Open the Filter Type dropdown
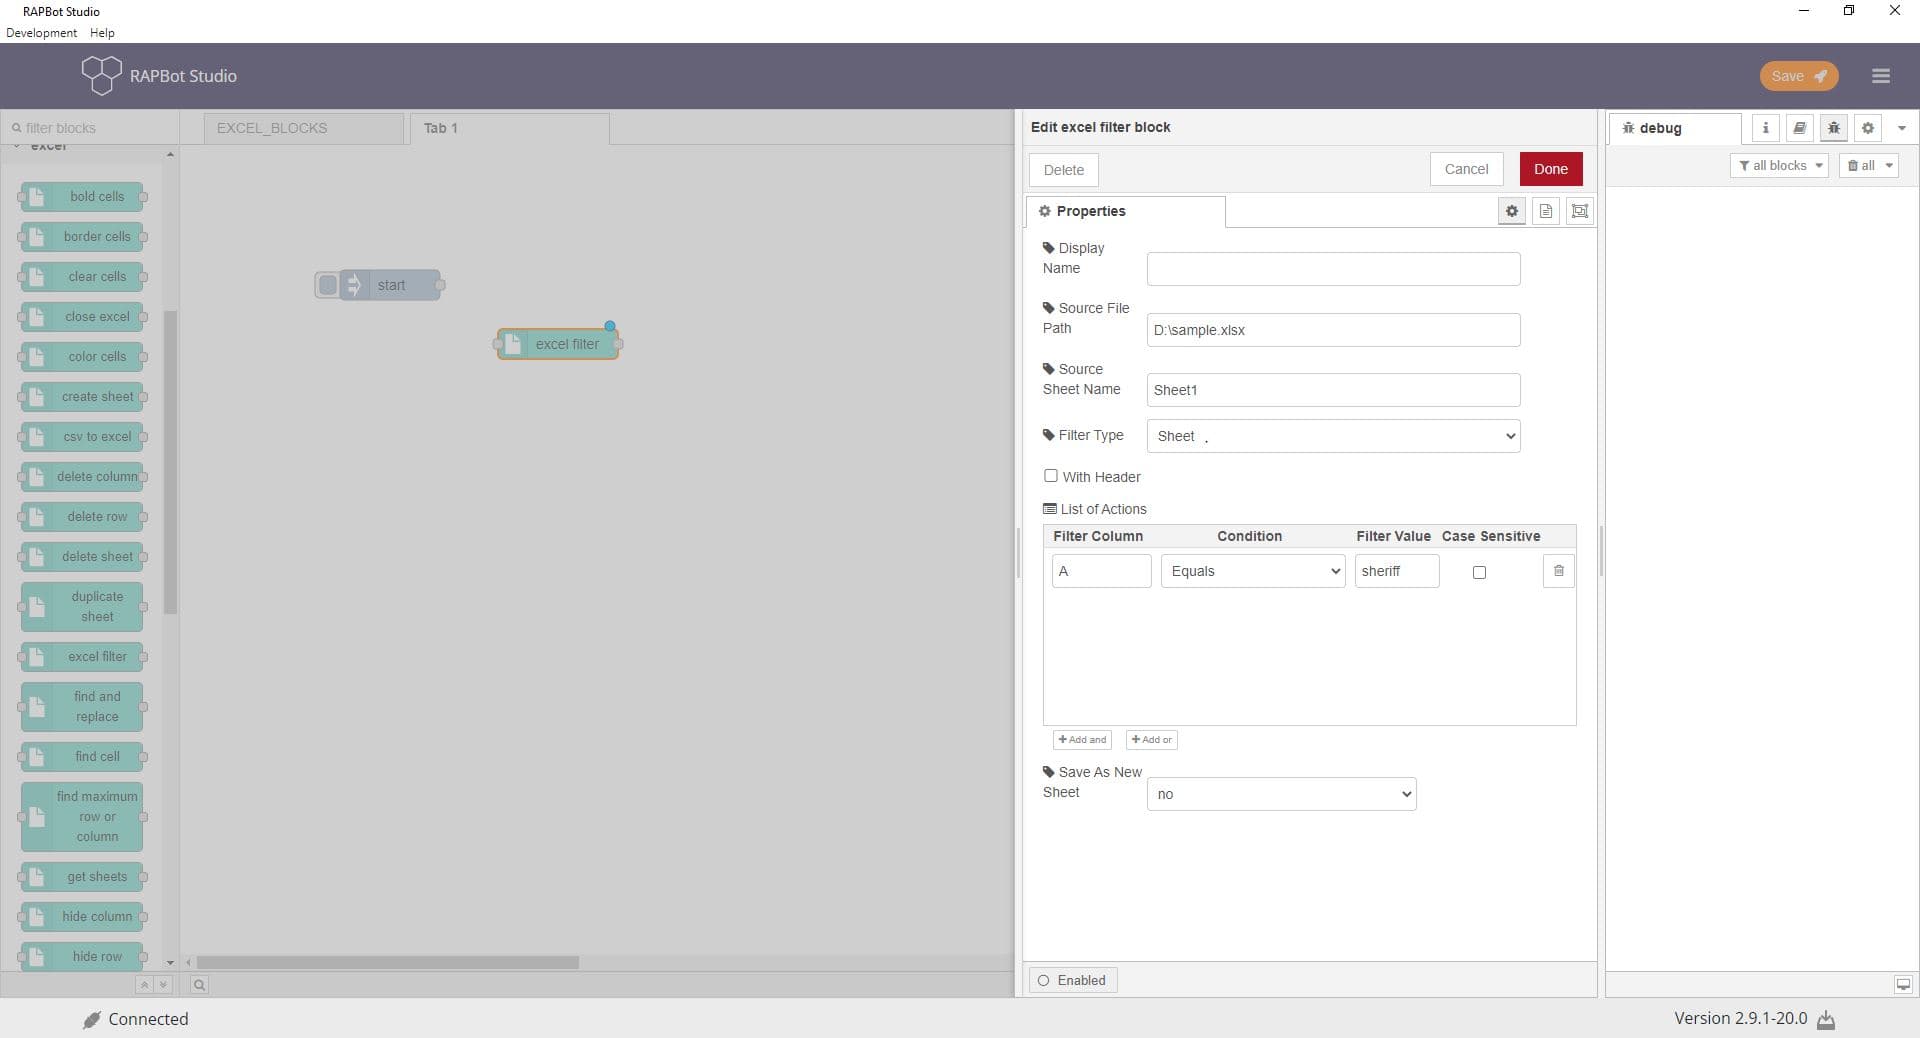The image size is (1920, 1038). 1333,436
